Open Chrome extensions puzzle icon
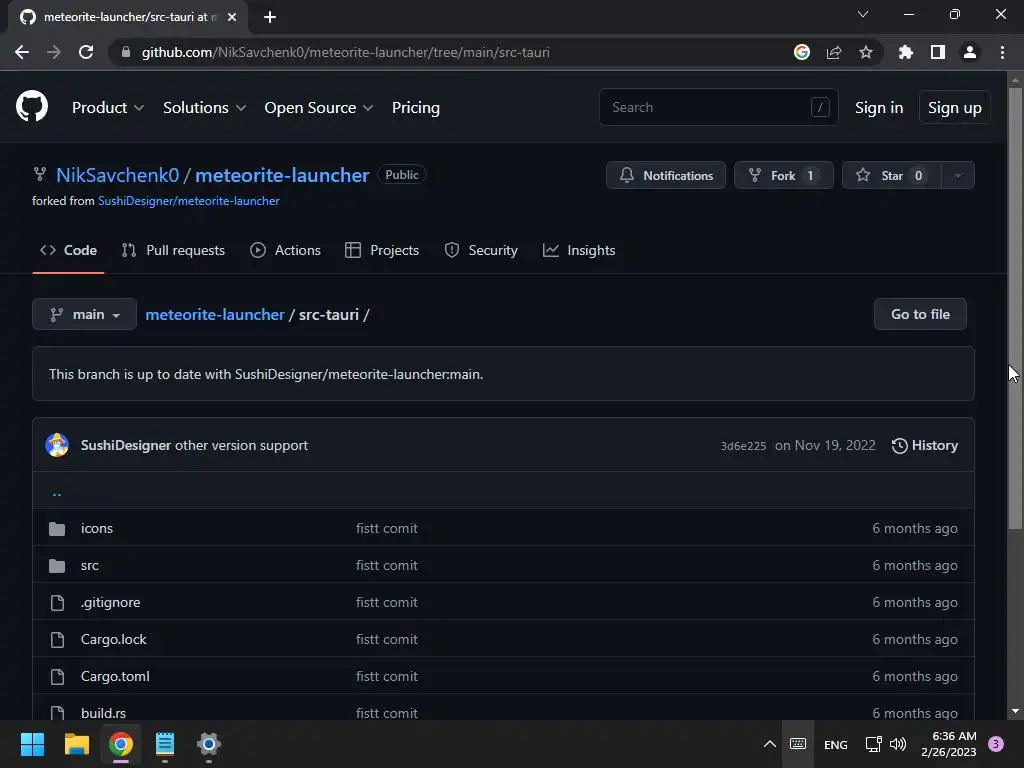This screenshot has height=768, width=1024. pyautogui.click(x=905, y=52)
